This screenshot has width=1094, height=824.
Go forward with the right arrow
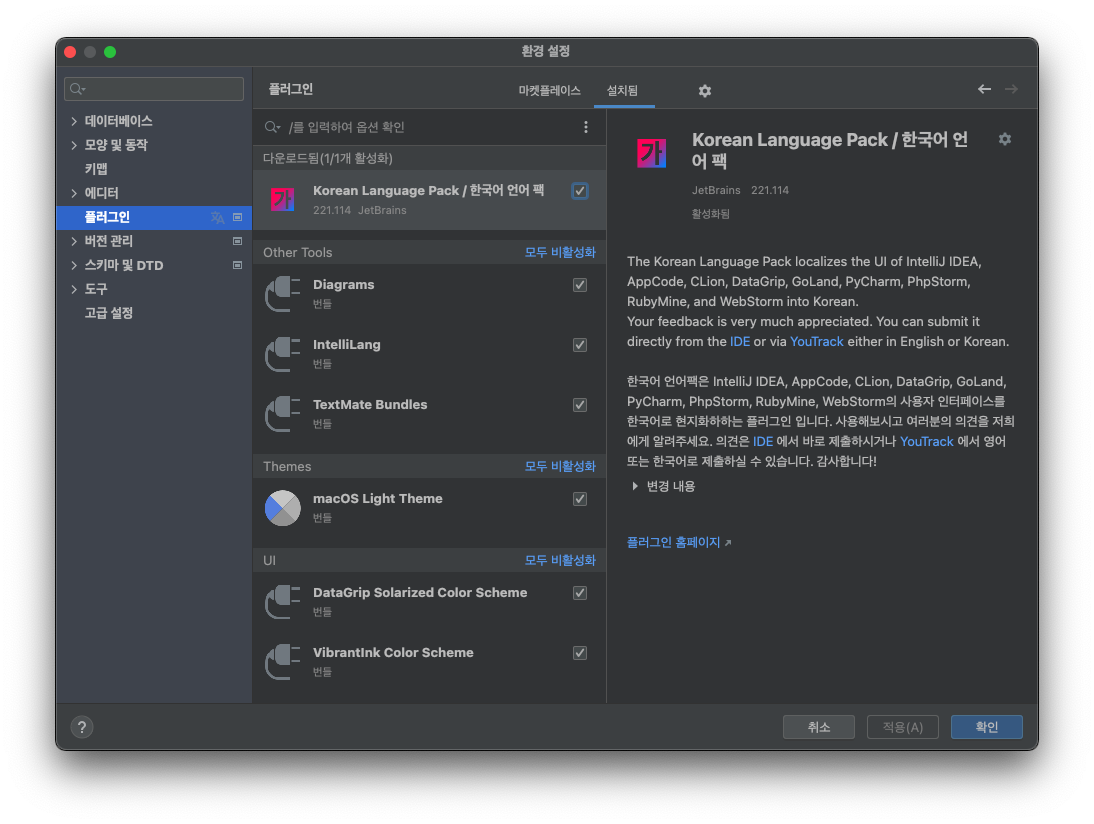pyautogui.click(x=1011, y=89)
